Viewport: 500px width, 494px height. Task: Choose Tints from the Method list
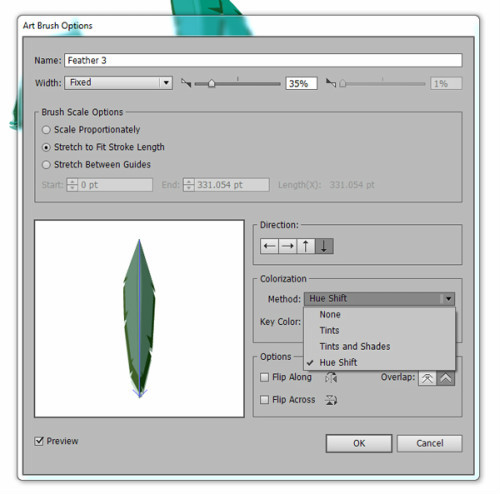click(329, 330)
